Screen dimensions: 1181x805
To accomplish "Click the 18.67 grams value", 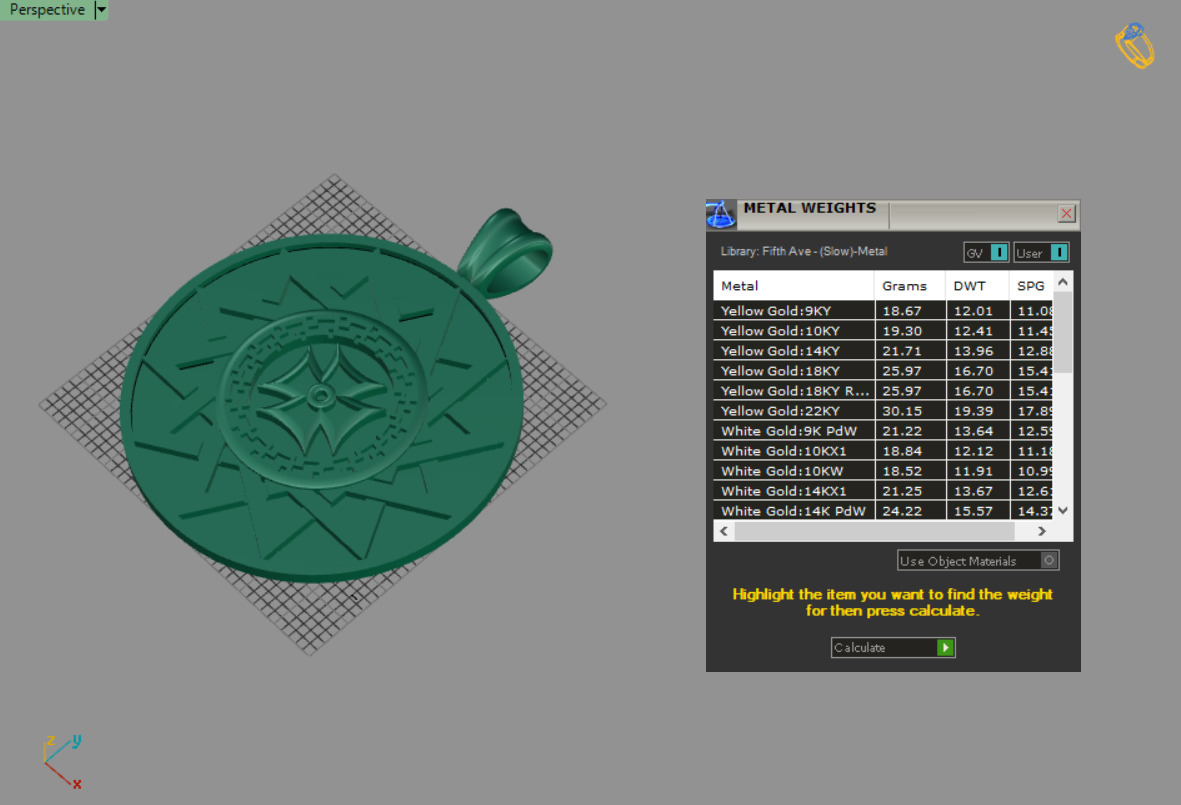I will click(x=902, y=311).
